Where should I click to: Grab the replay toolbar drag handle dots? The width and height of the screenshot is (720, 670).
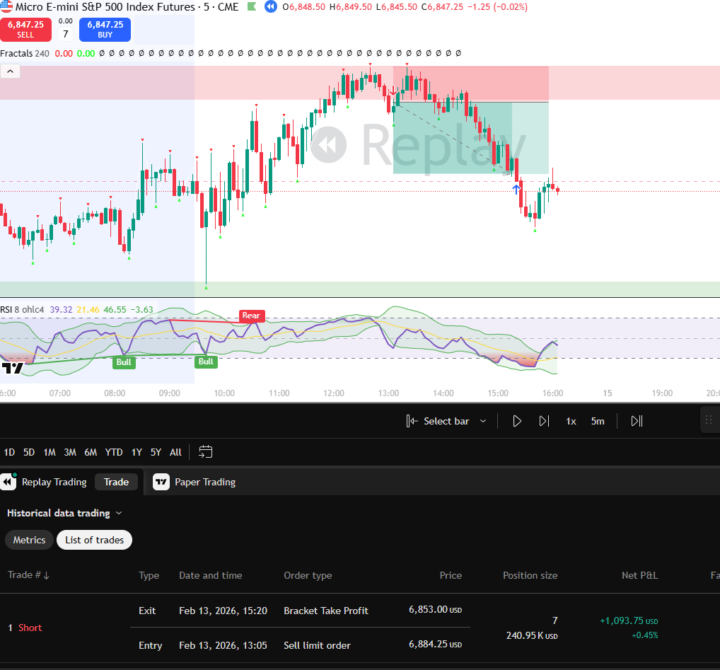pos(709,420)
